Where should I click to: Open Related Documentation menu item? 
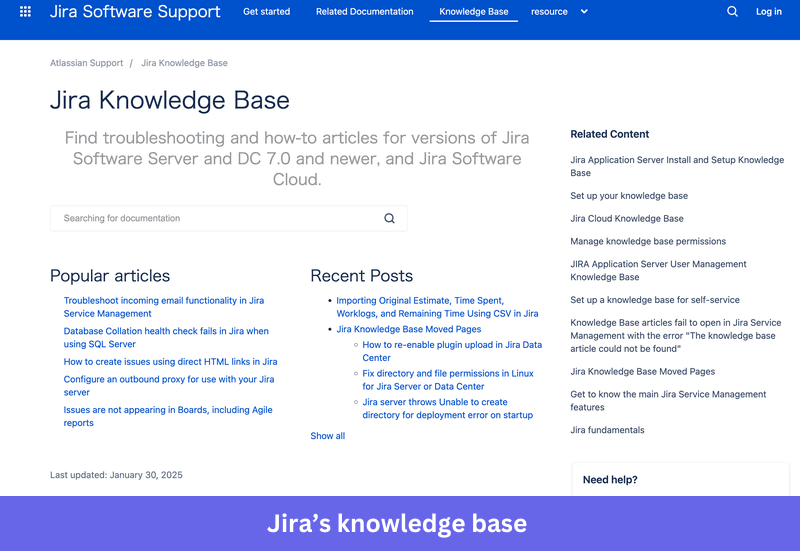[364, 11]
